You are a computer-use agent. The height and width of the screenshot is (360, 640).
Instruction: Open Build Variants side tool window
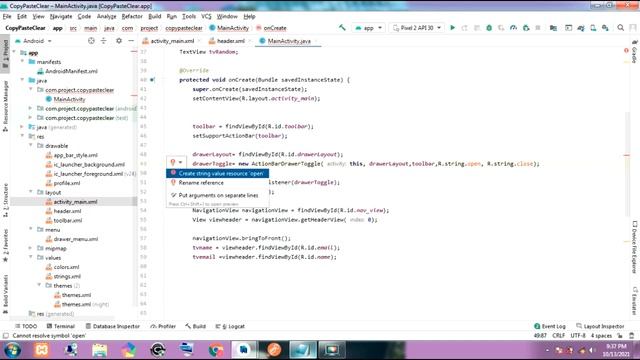(5, 294)
